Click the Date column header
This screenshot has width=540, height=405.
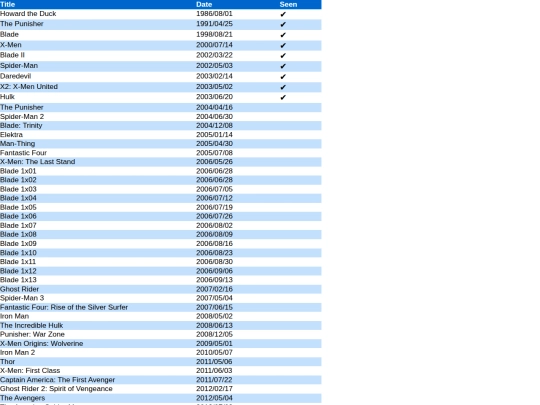click(204, 4)
